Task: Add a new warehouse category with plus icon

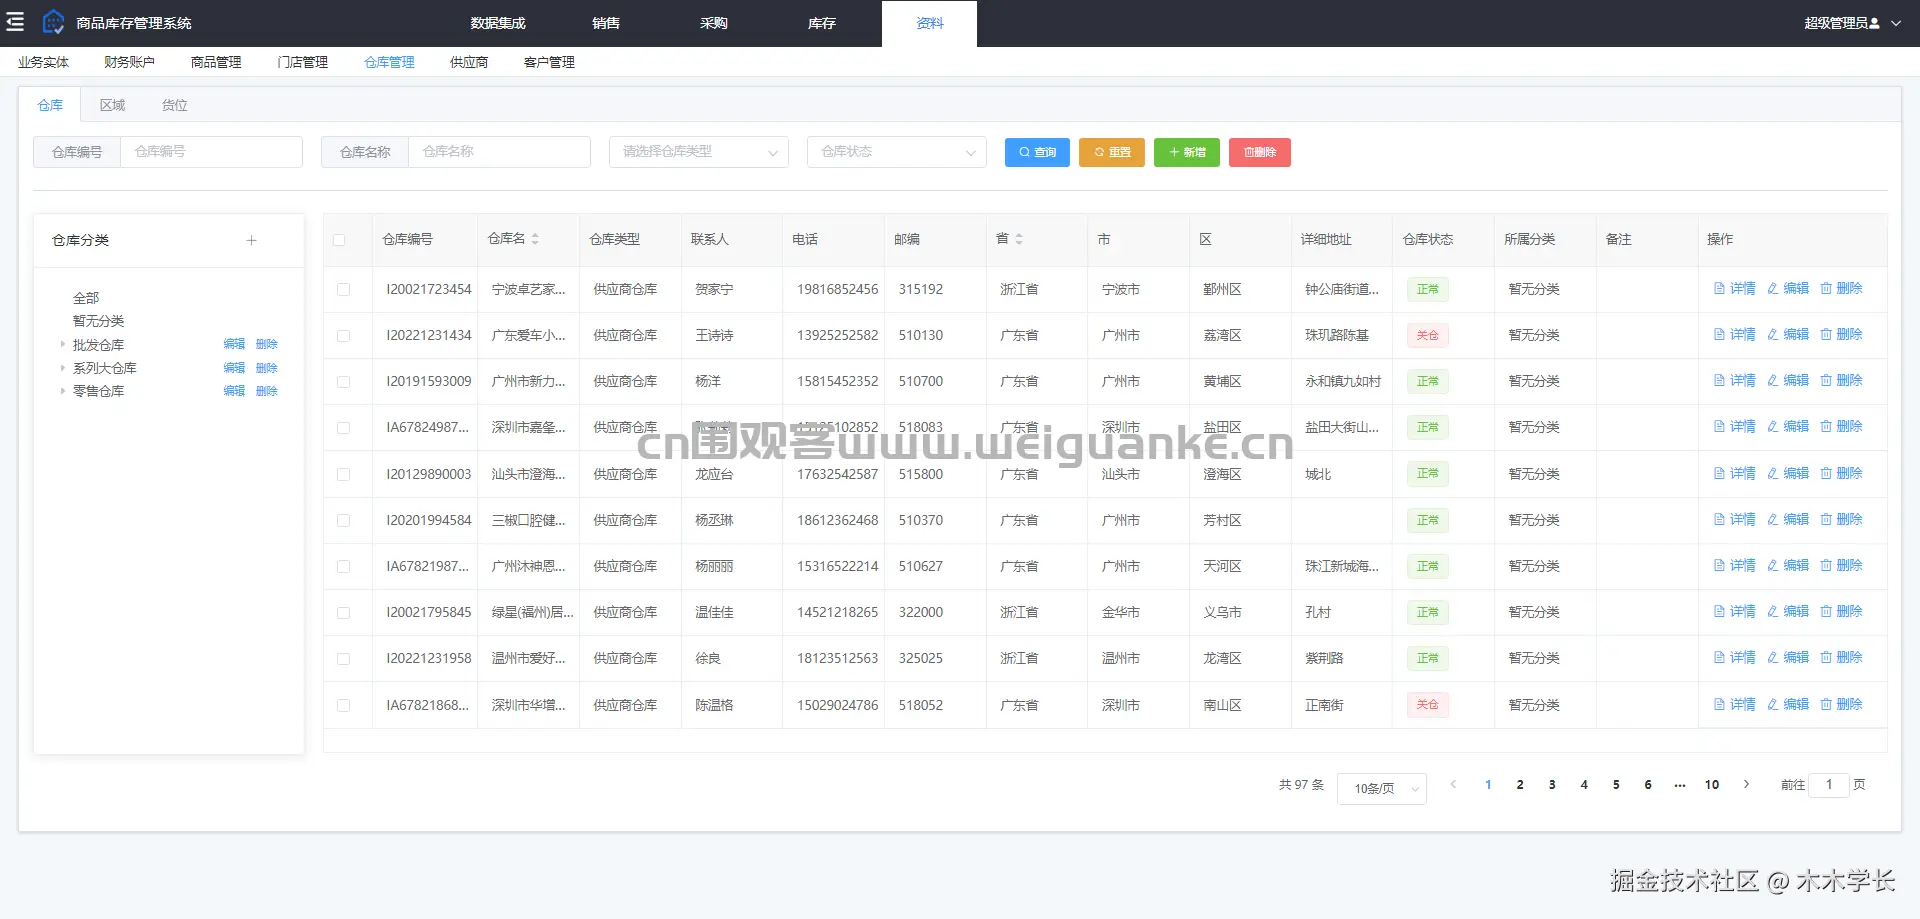Action: (251, 240)
